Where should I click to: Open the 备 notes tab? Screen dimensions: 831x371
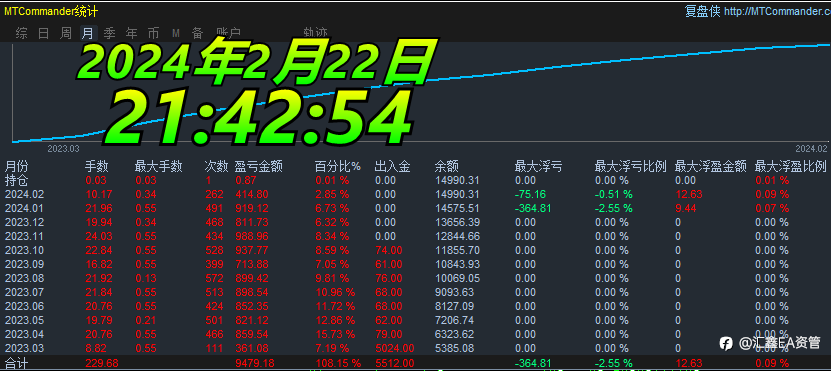pyautogui.click(x=197, y=33)
